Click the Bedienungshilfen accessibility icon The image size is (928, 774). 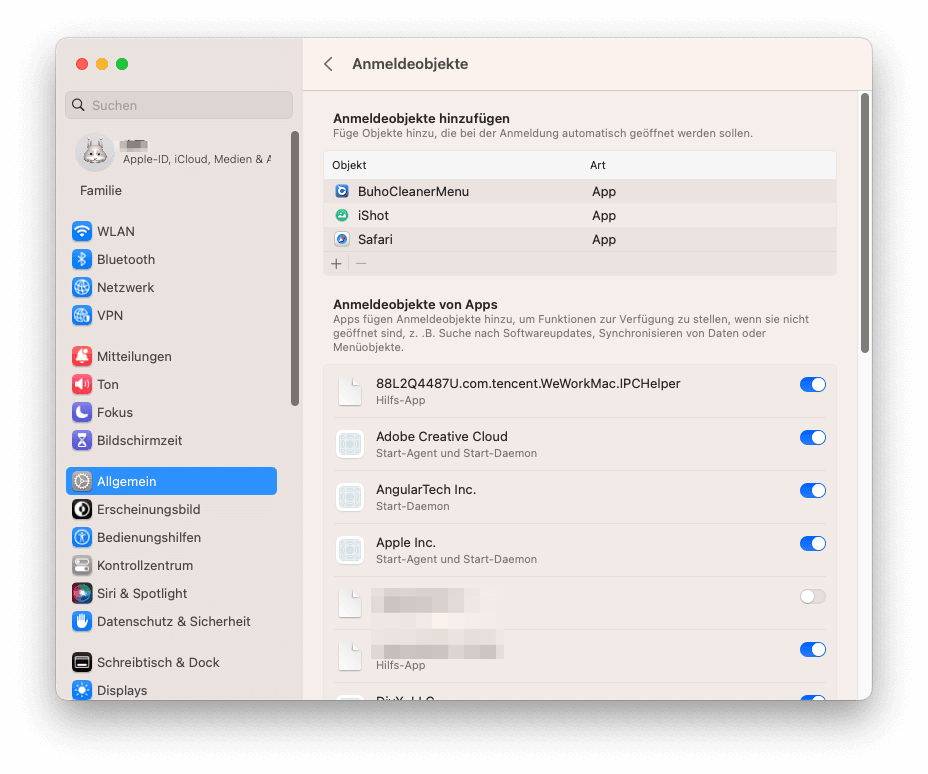click(x=82, y=537)
